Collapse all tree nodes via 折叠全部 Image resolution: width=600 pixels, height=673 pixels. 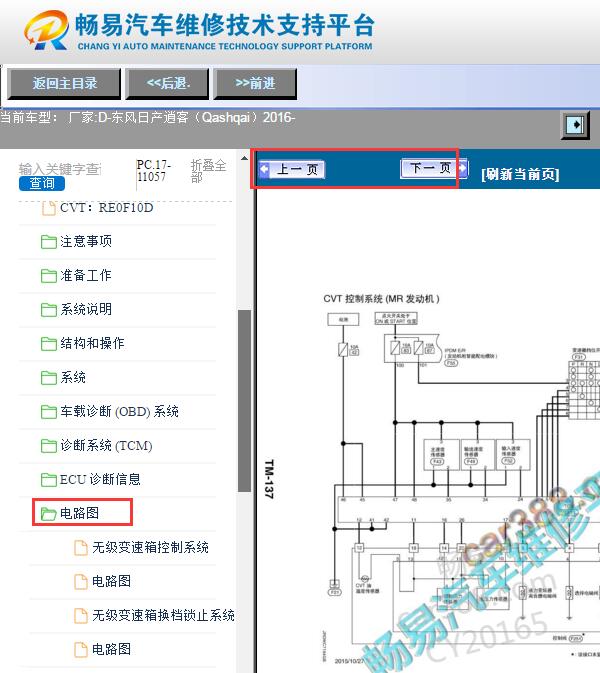click(x=208, y=171)
